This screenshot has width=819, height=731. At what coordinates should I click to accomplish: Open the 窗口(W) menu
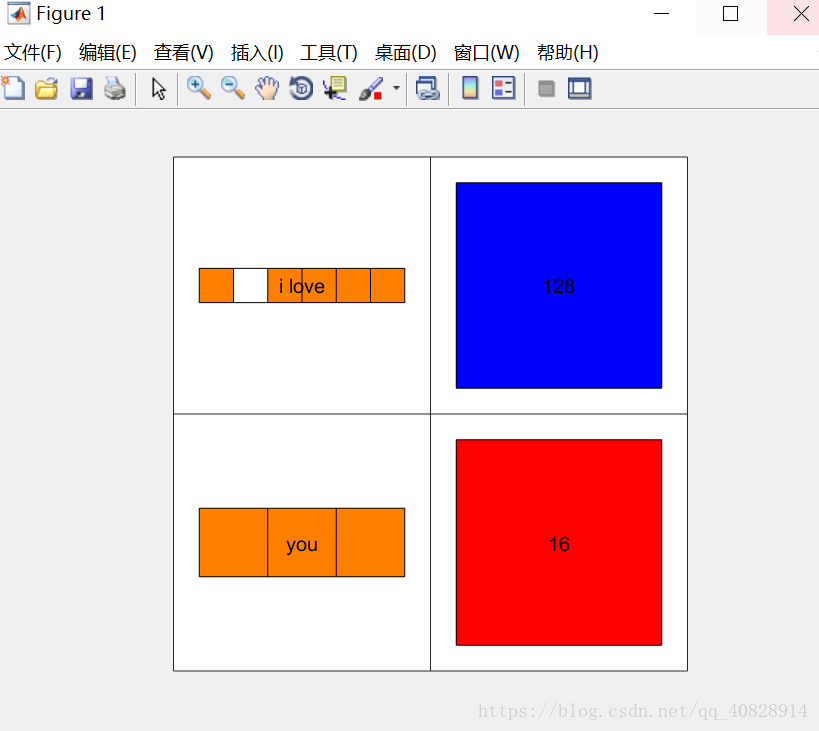tap(486, 53)
